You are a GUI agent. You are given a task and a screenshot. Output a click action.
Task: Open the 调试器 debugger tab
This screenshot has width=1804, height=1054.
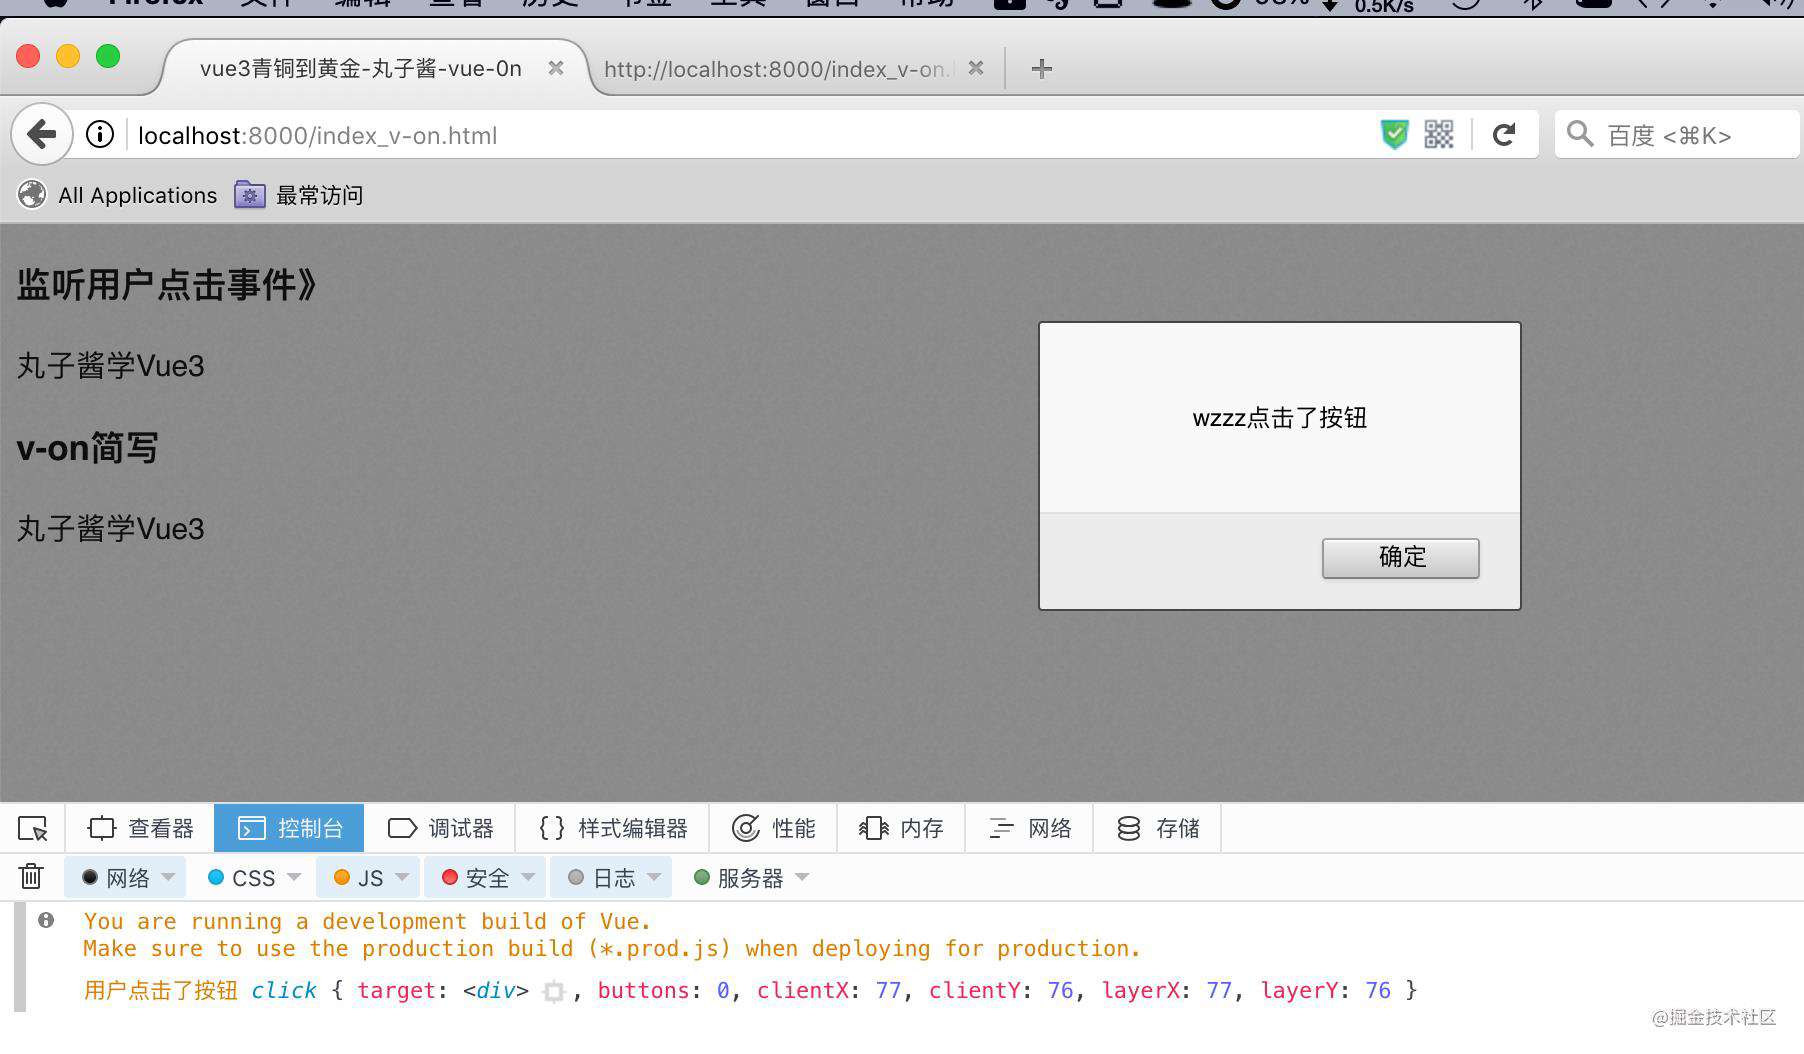click(440, 828)
